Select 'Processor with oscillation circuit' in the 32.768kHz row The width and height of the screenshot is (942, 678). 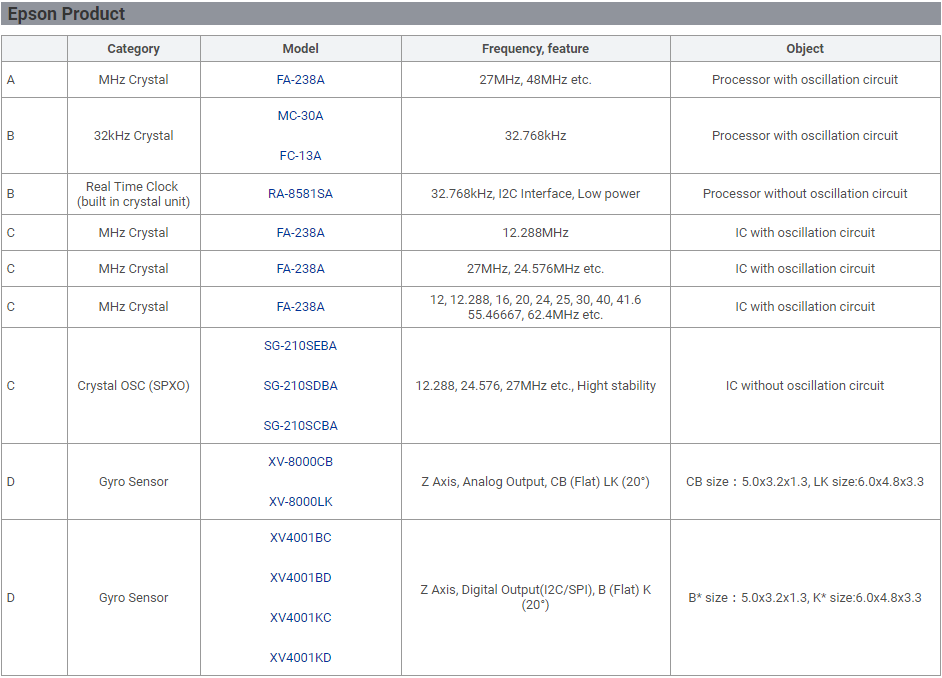[x=805, y=136]
